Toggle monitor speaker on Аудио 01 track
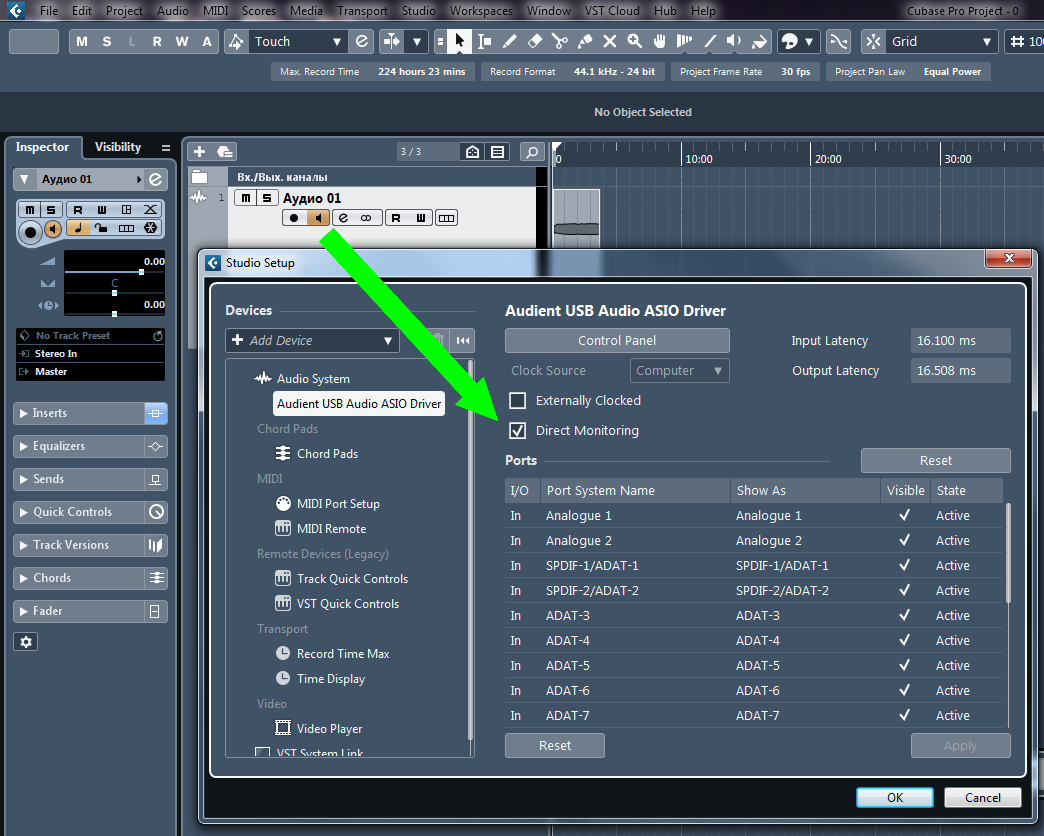The image size is (1044, 836). [318, 218]
